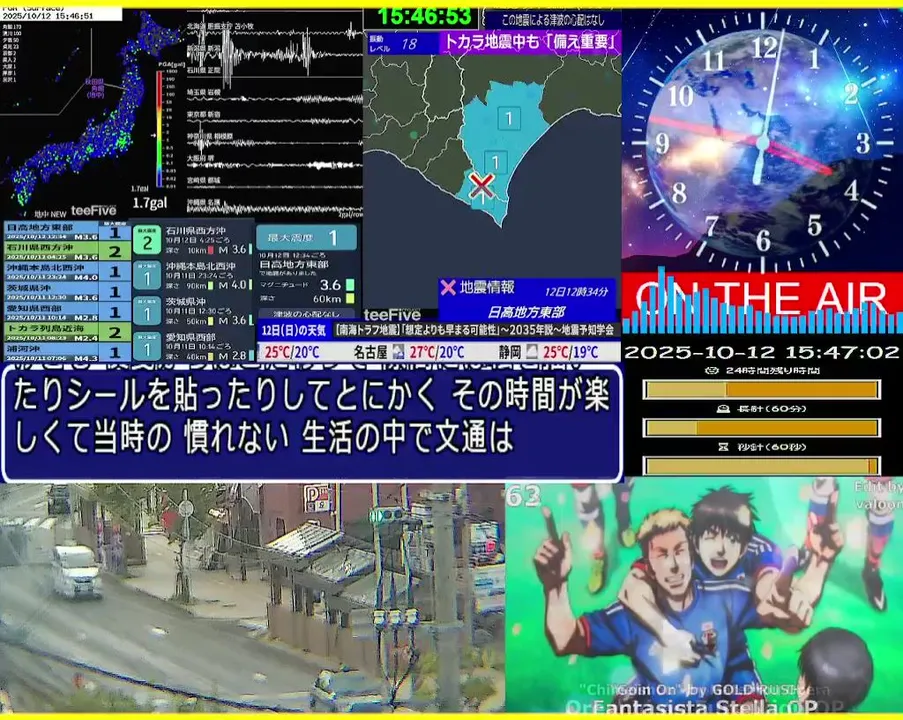Screen dimensions: 903x720
Task: Click the 沖縄県 名護 waveform label
Action: (203, 203)
